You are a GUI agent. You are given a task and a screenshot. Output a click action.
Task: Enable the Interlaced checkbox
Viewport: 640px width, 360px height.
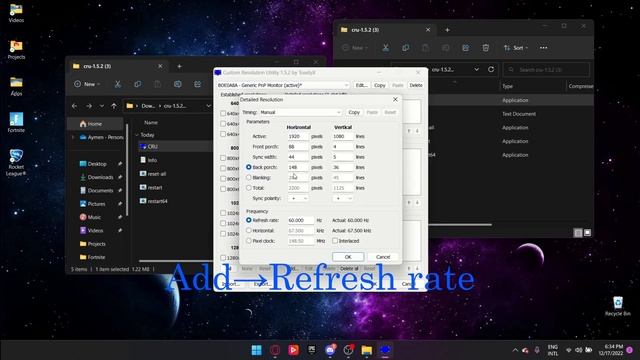pos(335,241)
